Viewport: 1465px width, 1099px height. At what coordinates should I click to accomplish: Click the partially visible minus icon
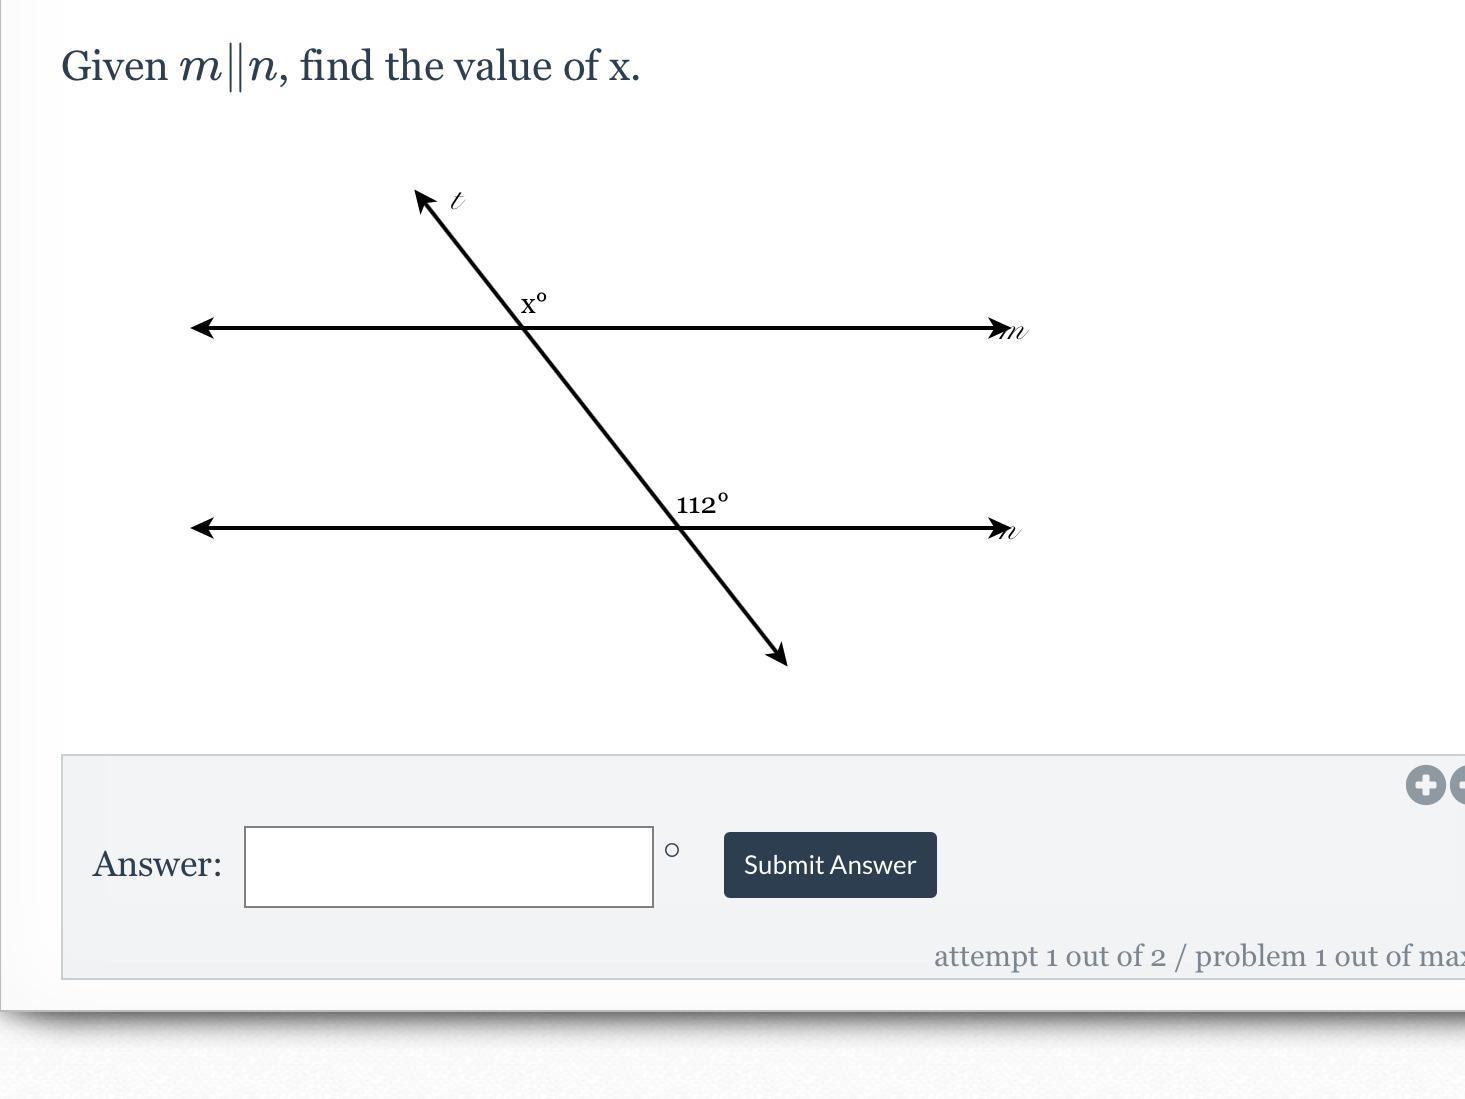(1458, 785)
